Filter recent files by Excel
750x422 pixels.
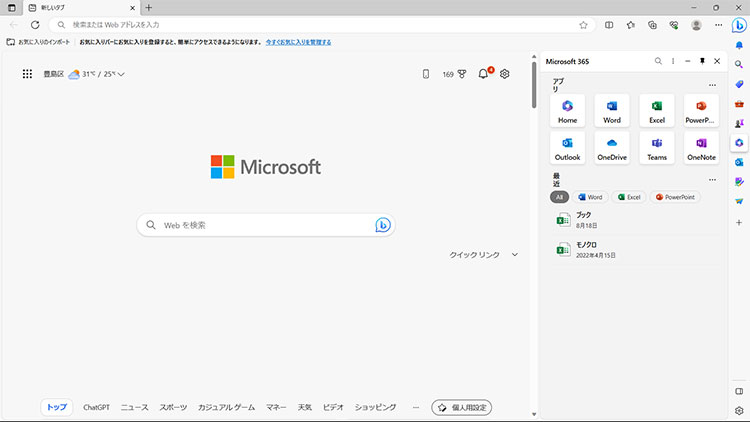[x=628, y=197]
